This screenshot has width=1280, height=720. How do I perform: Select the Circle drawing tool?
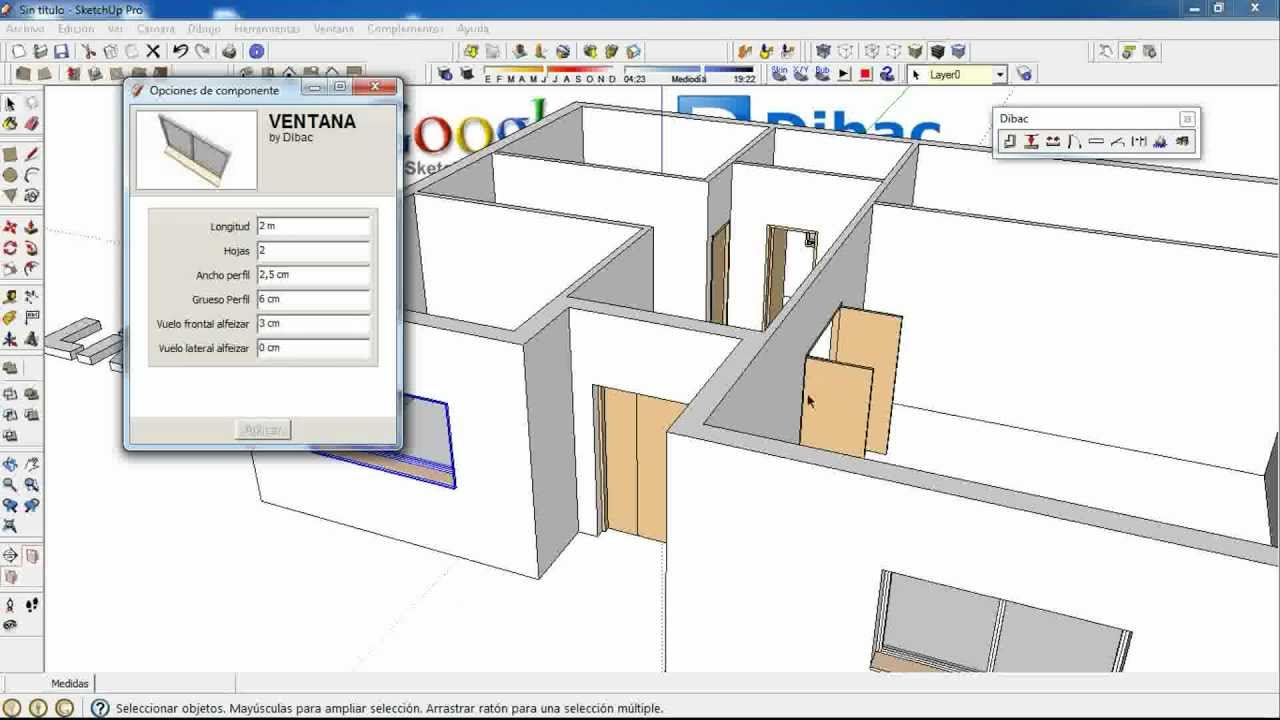point(10,175)
